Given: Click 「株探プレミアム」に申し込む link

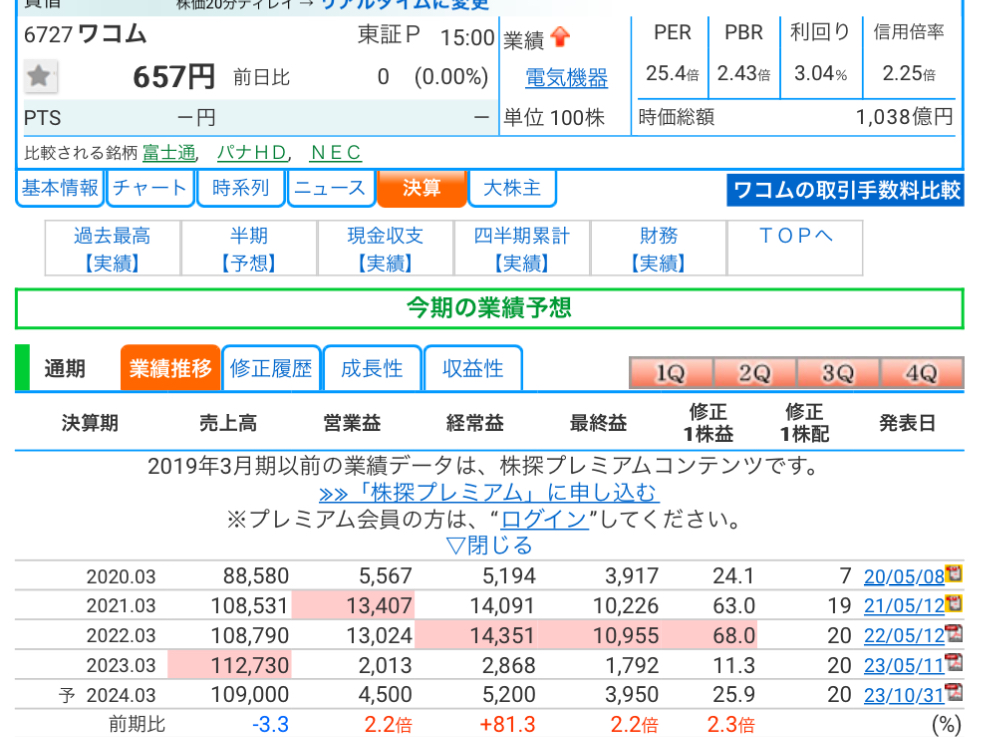Looking at the screenshot, I should coord(488,492).
